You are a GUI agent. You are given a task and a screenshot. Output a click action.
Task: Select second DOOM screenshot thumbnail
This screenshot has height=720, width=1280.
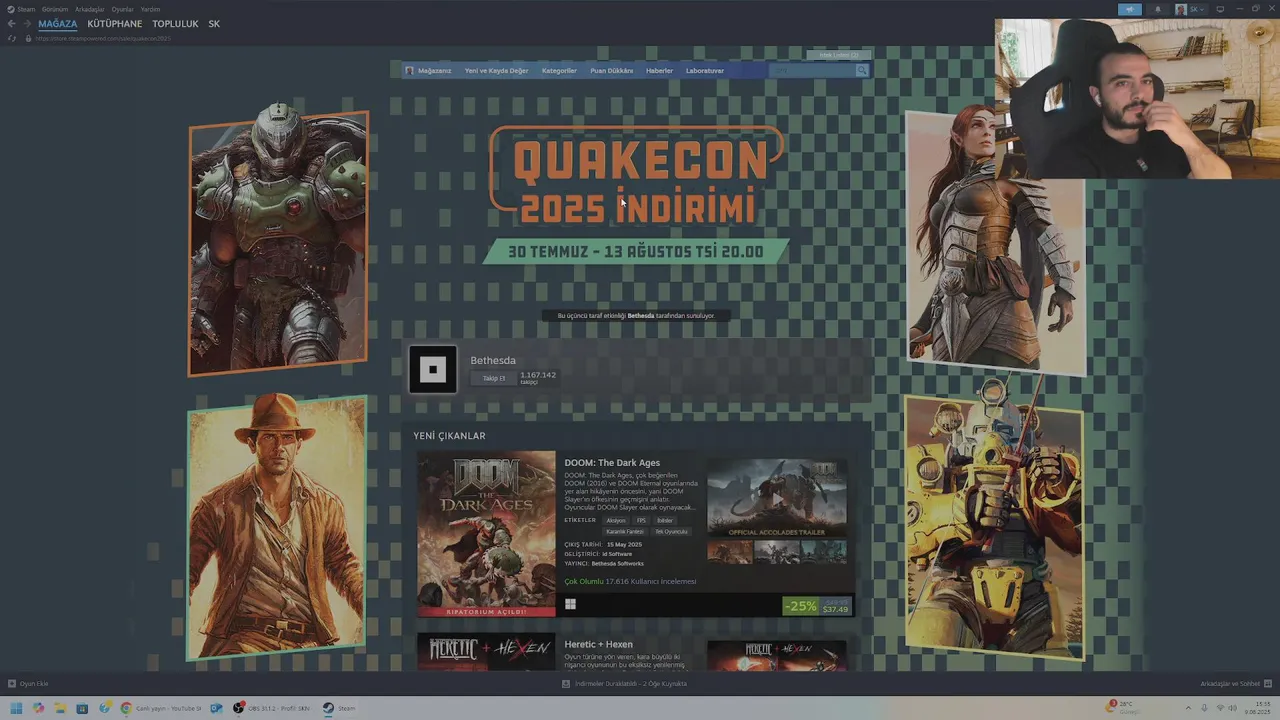pyautogui.click(x=777, y=552)
